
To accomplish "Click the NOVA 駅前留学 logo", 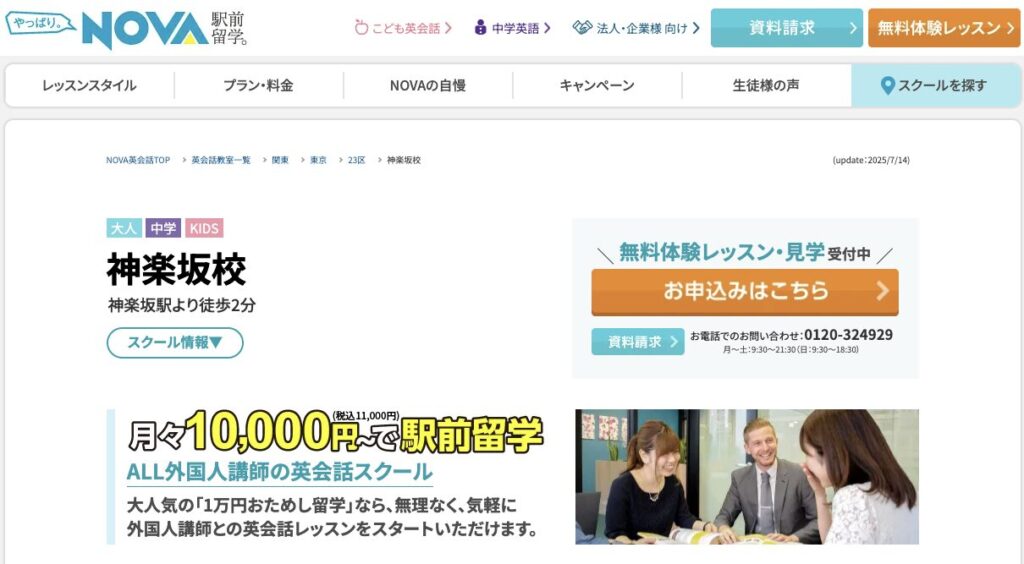I will click(165, 29).
